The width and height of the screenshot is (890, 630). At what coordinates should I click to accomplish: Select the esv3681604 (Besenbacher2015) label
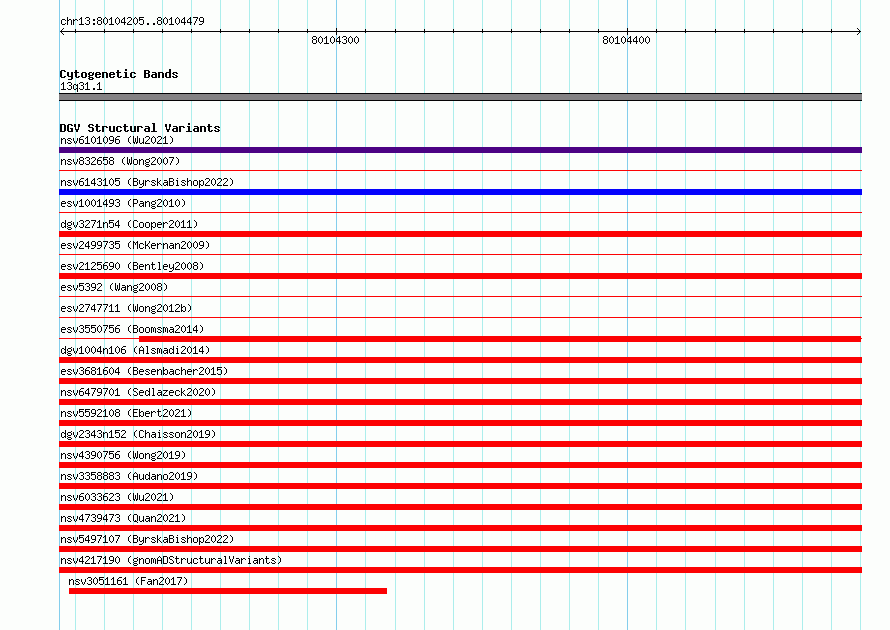point(144,371)
